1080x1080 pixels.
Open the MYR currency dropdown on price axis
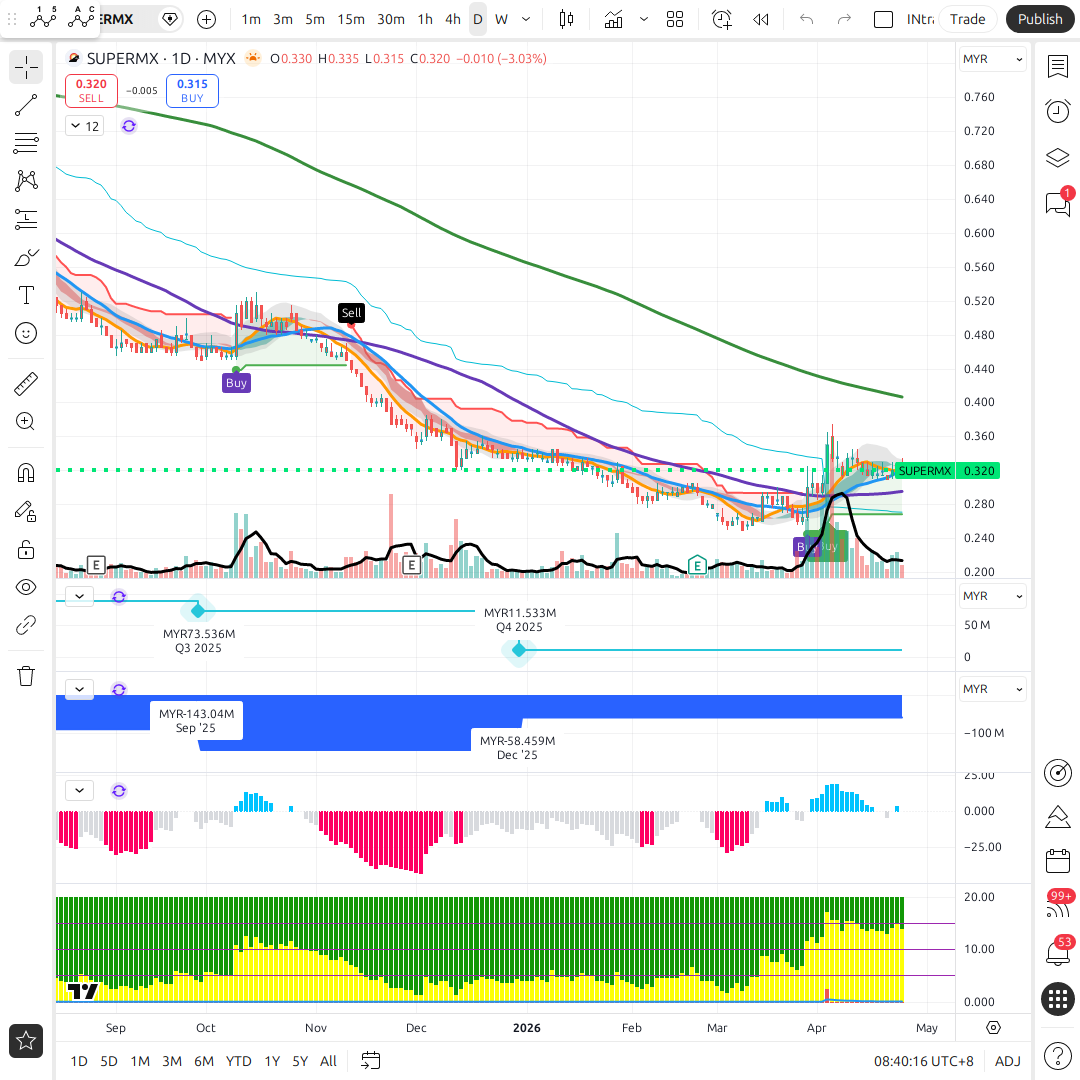tap(992, 59)
